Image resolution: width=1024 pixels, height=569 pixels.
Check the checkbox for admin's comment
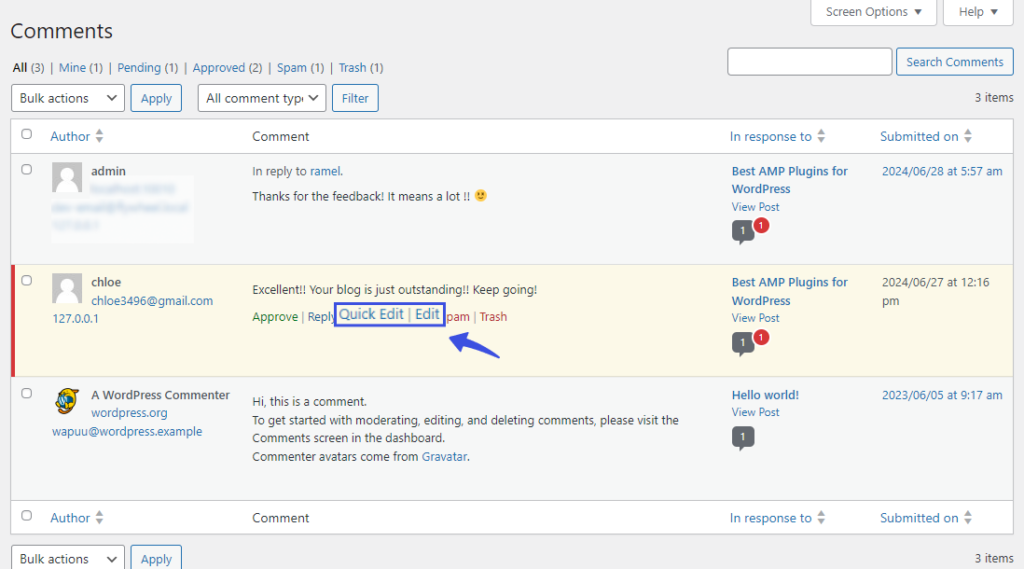tap(26, 169)
